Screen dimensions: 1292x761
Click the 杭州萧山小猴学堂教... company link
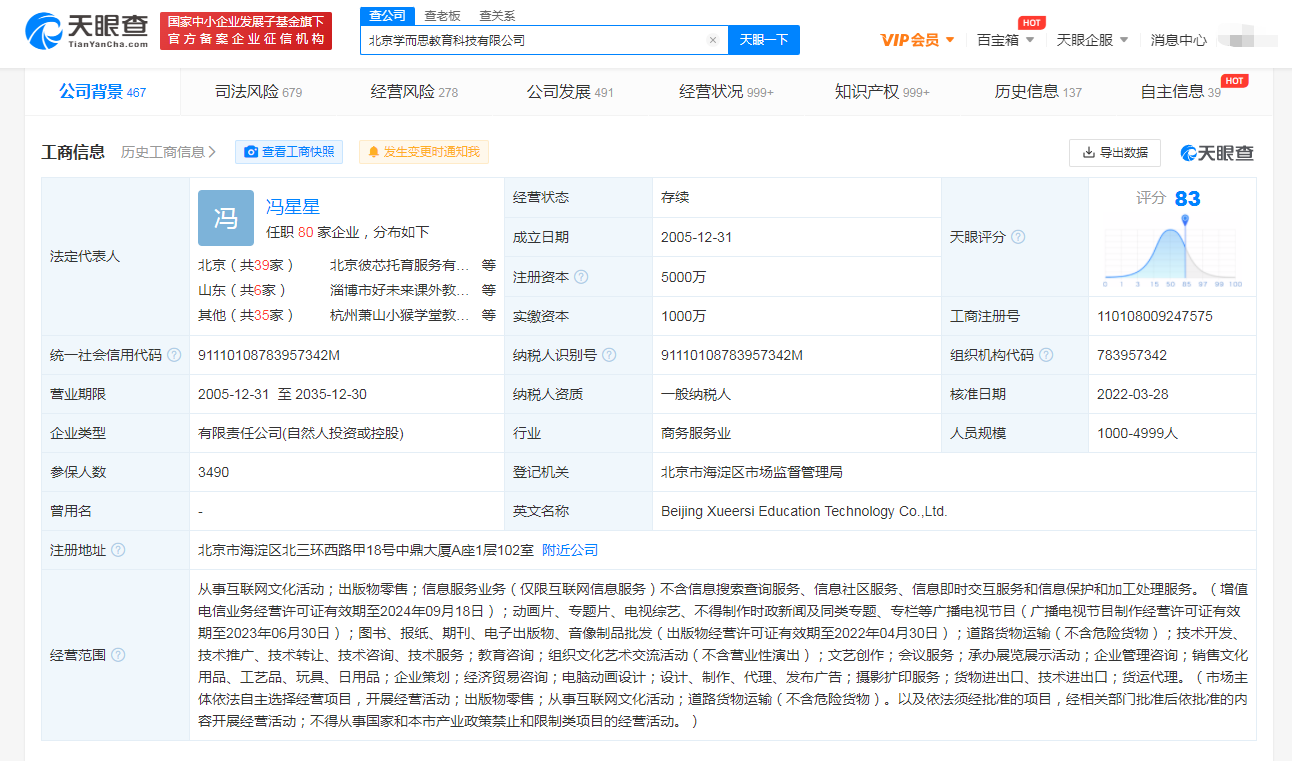tap(400, 315)
